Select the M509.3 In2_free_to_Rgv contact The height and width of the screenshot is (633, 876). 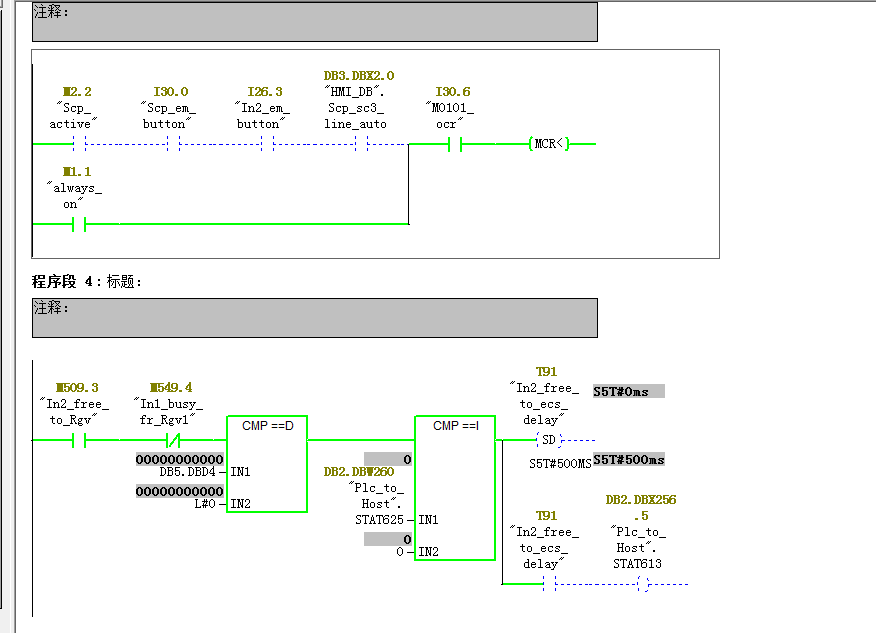click(79, 441)
